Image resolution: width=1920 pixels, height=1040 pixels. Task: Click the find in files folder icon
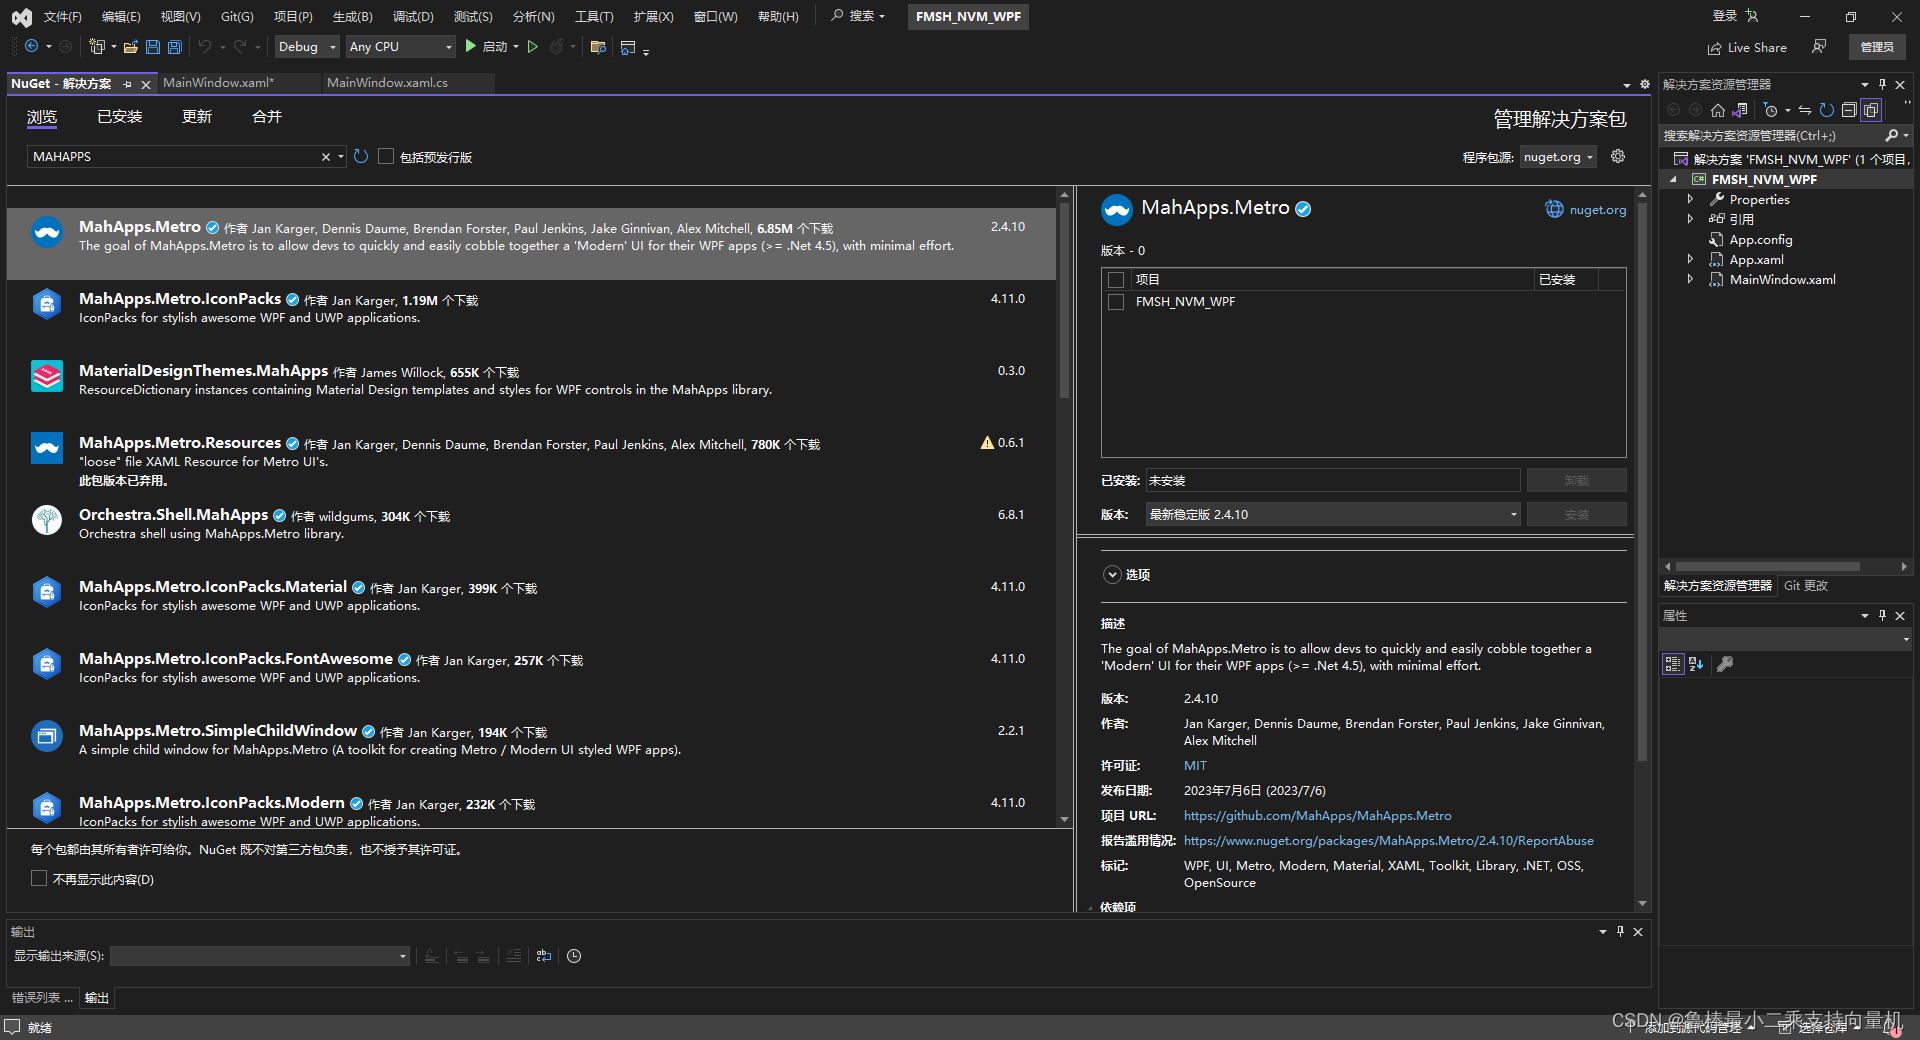pyautogui.click(x=598, y=46)
